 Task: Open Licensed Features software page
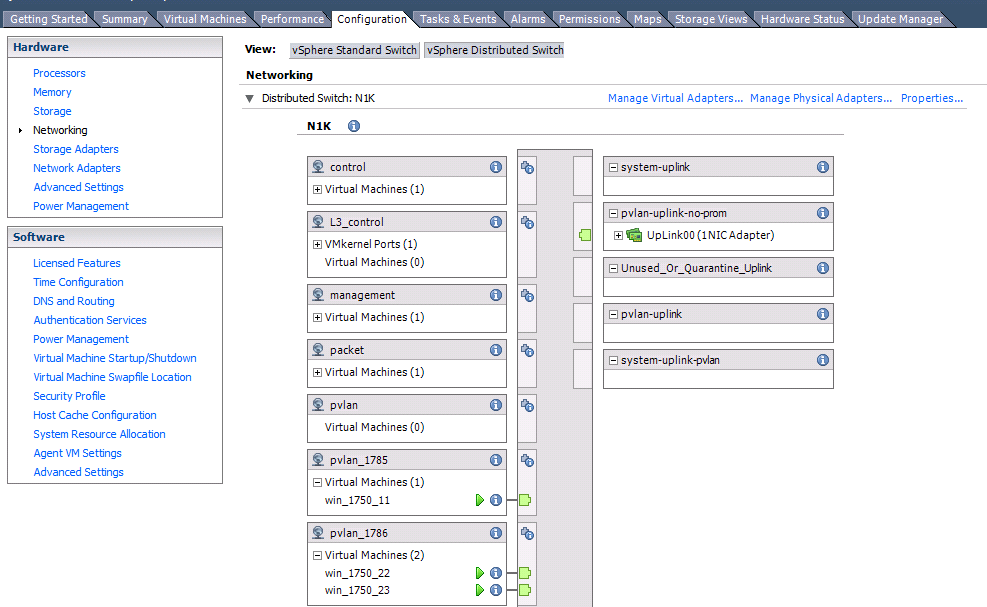[77, 263]
